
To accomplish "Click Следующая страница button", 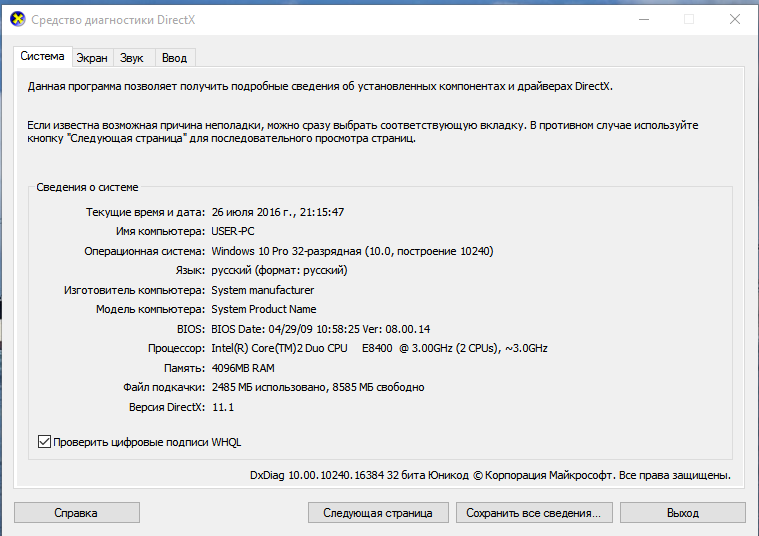I will (378, 513).
